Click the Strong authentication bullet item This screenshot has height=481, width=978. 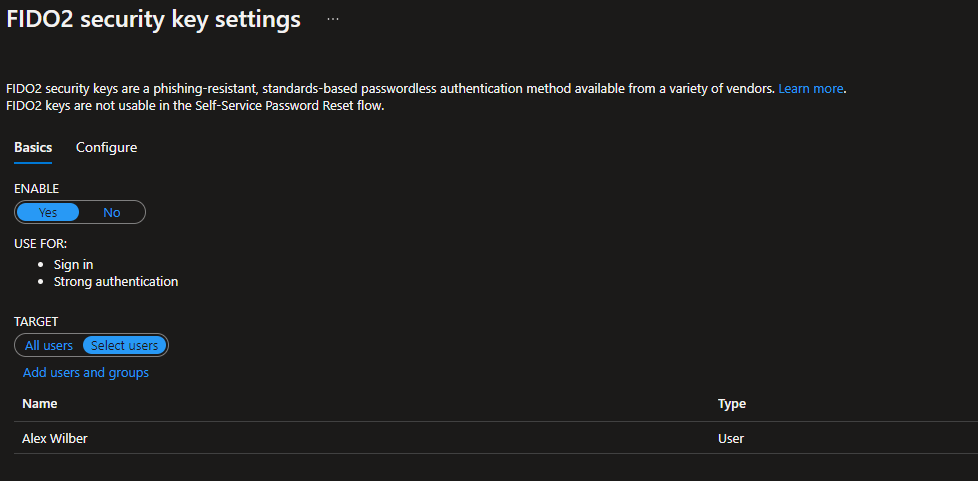click(x=116, y=282)
